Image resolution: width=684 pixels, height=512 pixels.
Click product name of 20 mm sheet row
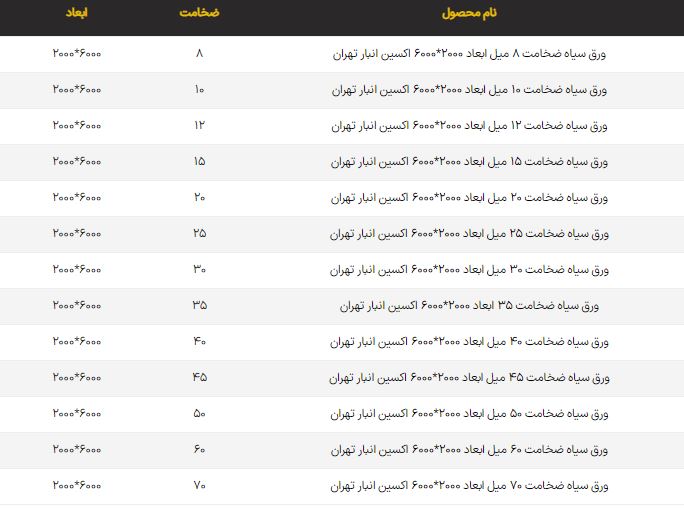468,198
